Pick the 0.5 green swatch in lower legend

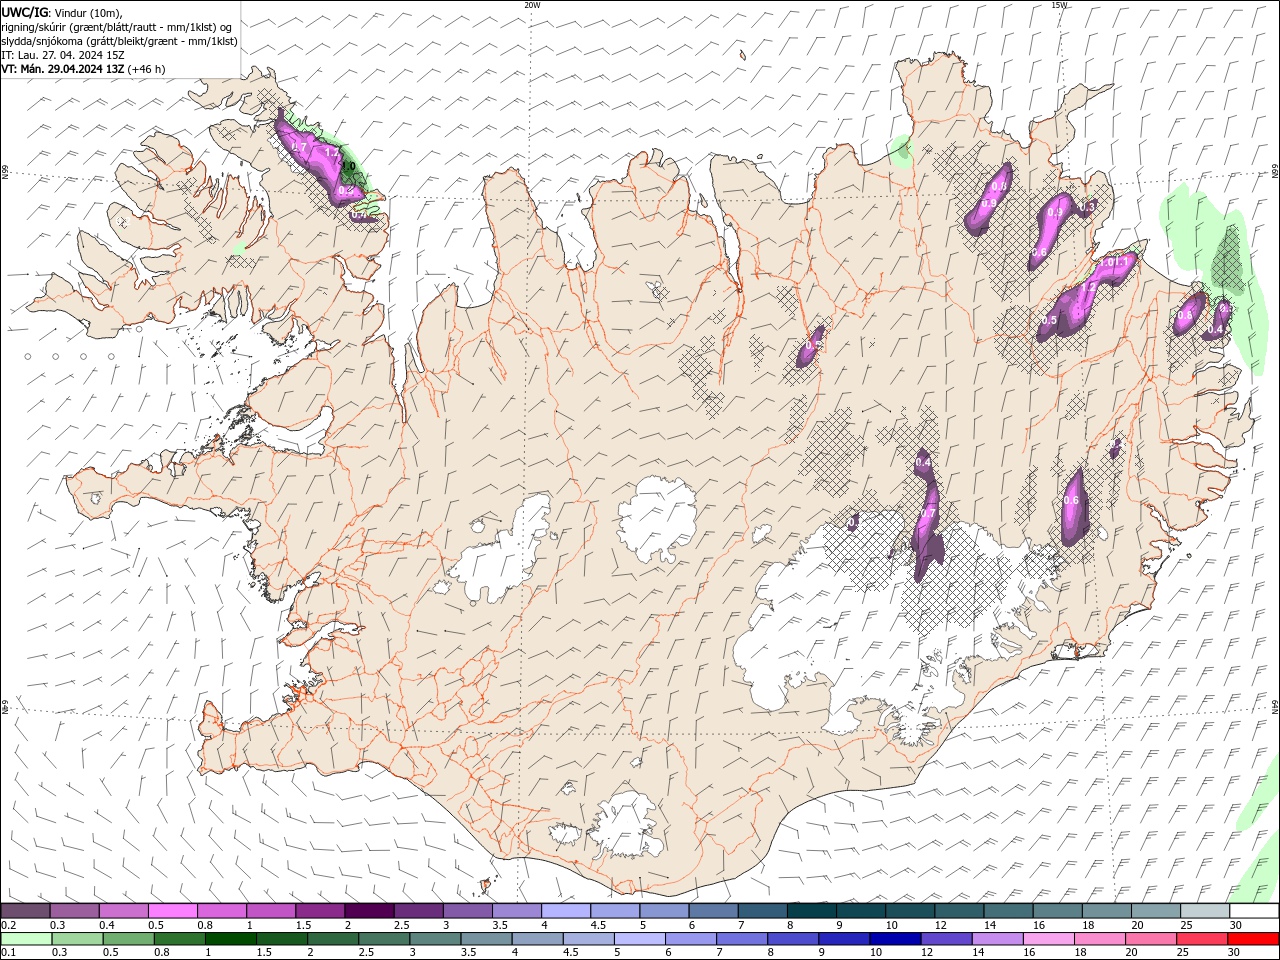(x=128, y=939)
